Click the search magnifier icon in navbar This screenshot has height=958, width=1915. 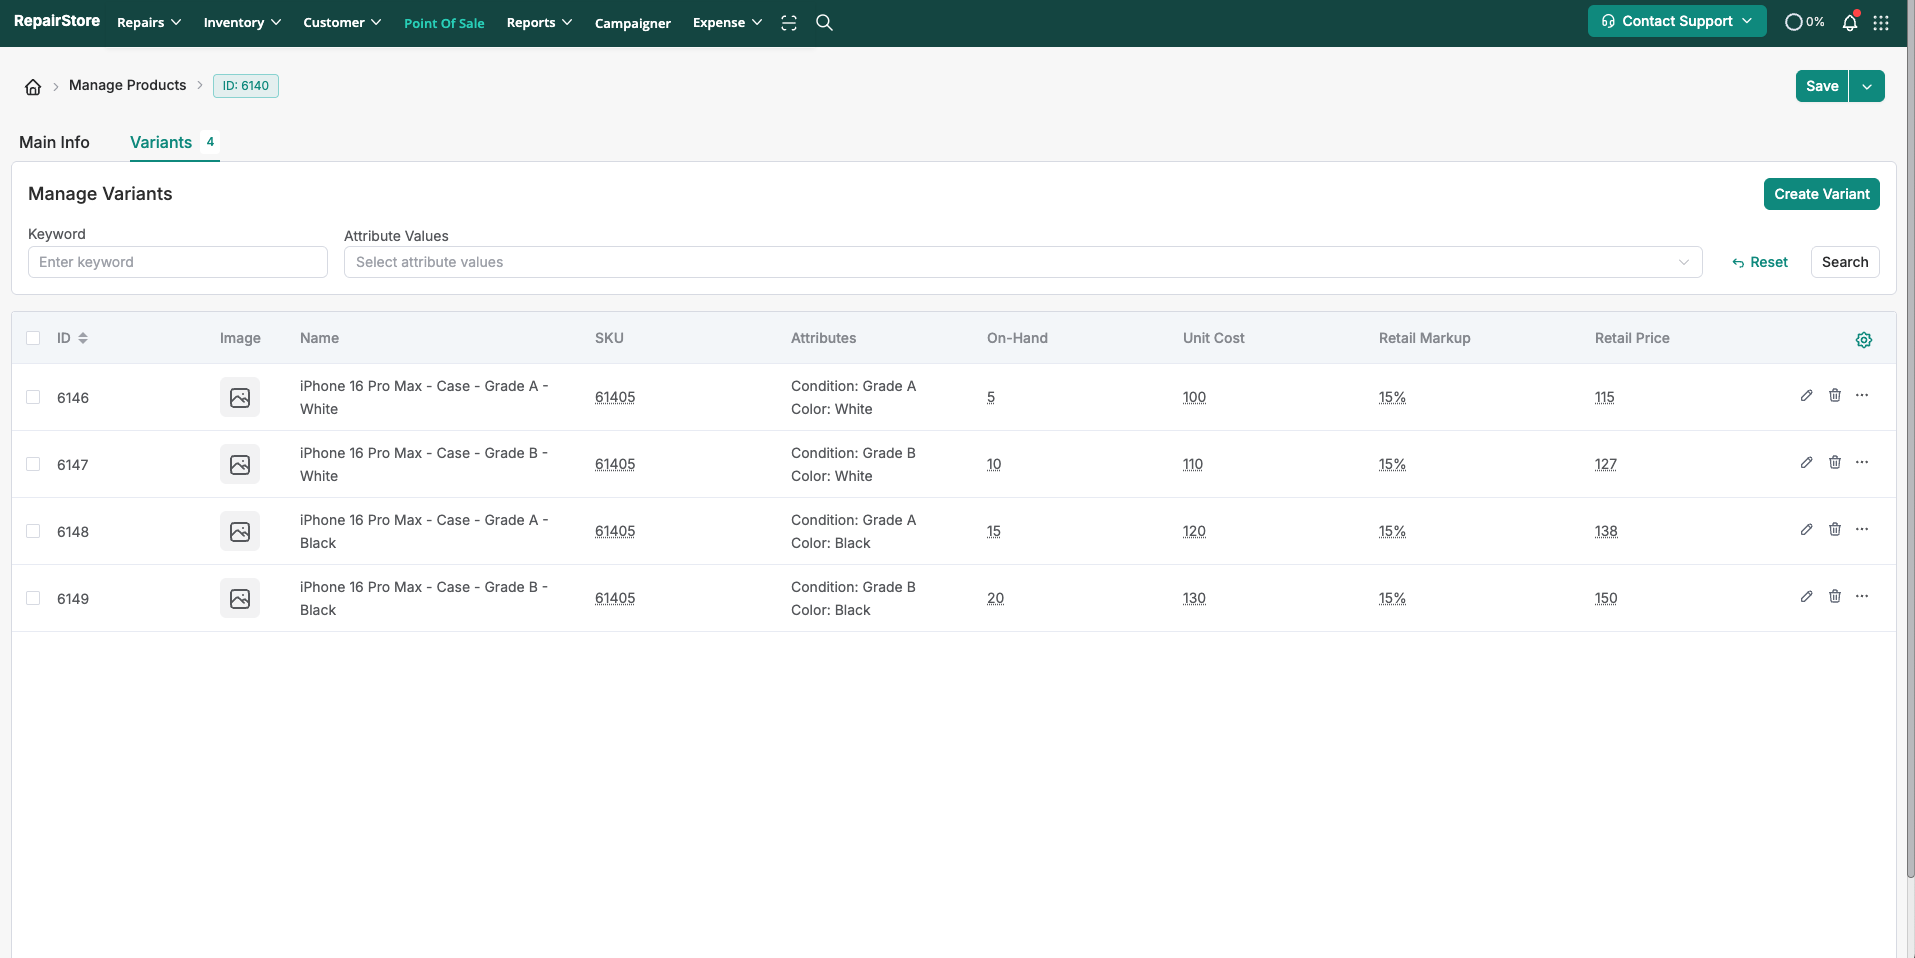[824, 23]
